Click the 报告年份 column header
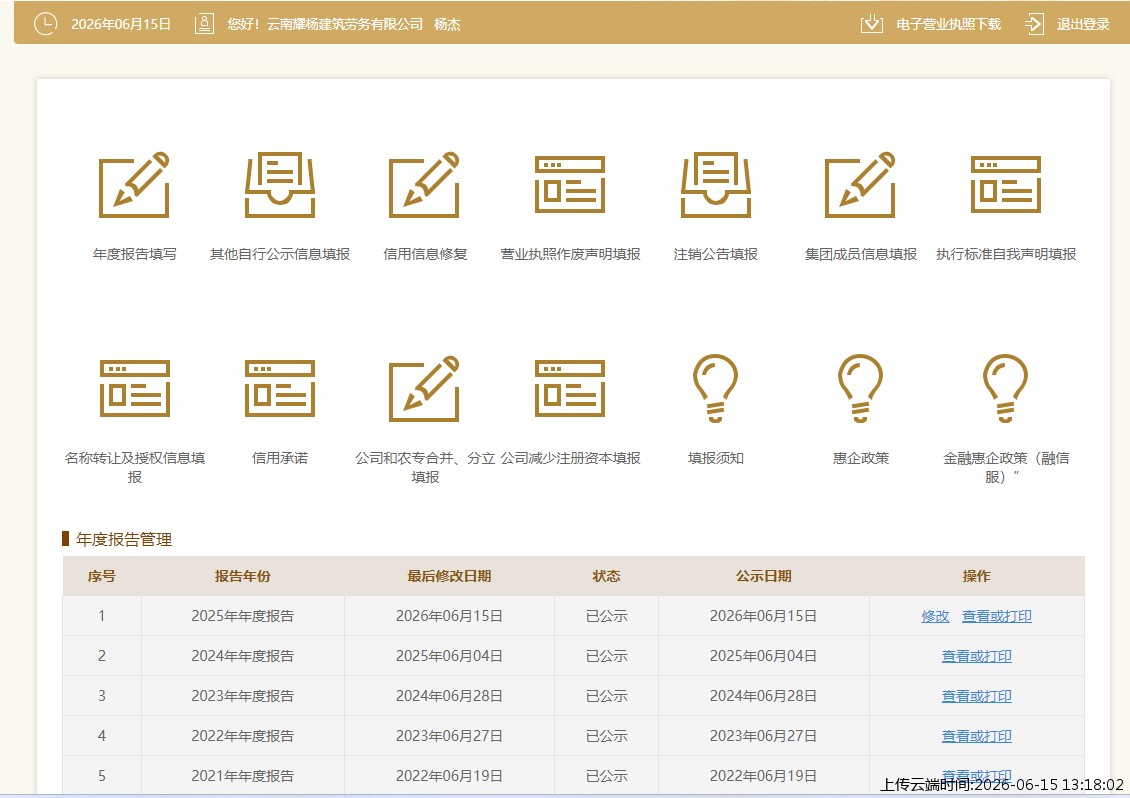The image size is (1130, 798). (x=242, y=576)
